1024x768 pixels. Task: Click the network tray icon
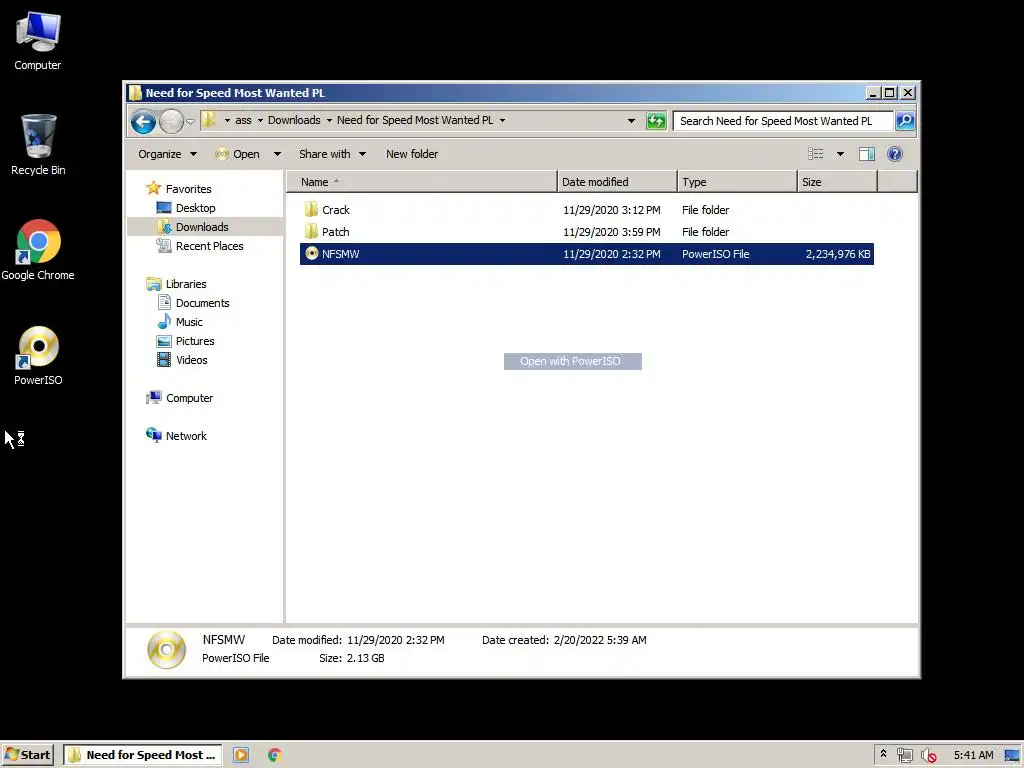tap(904, 755)
